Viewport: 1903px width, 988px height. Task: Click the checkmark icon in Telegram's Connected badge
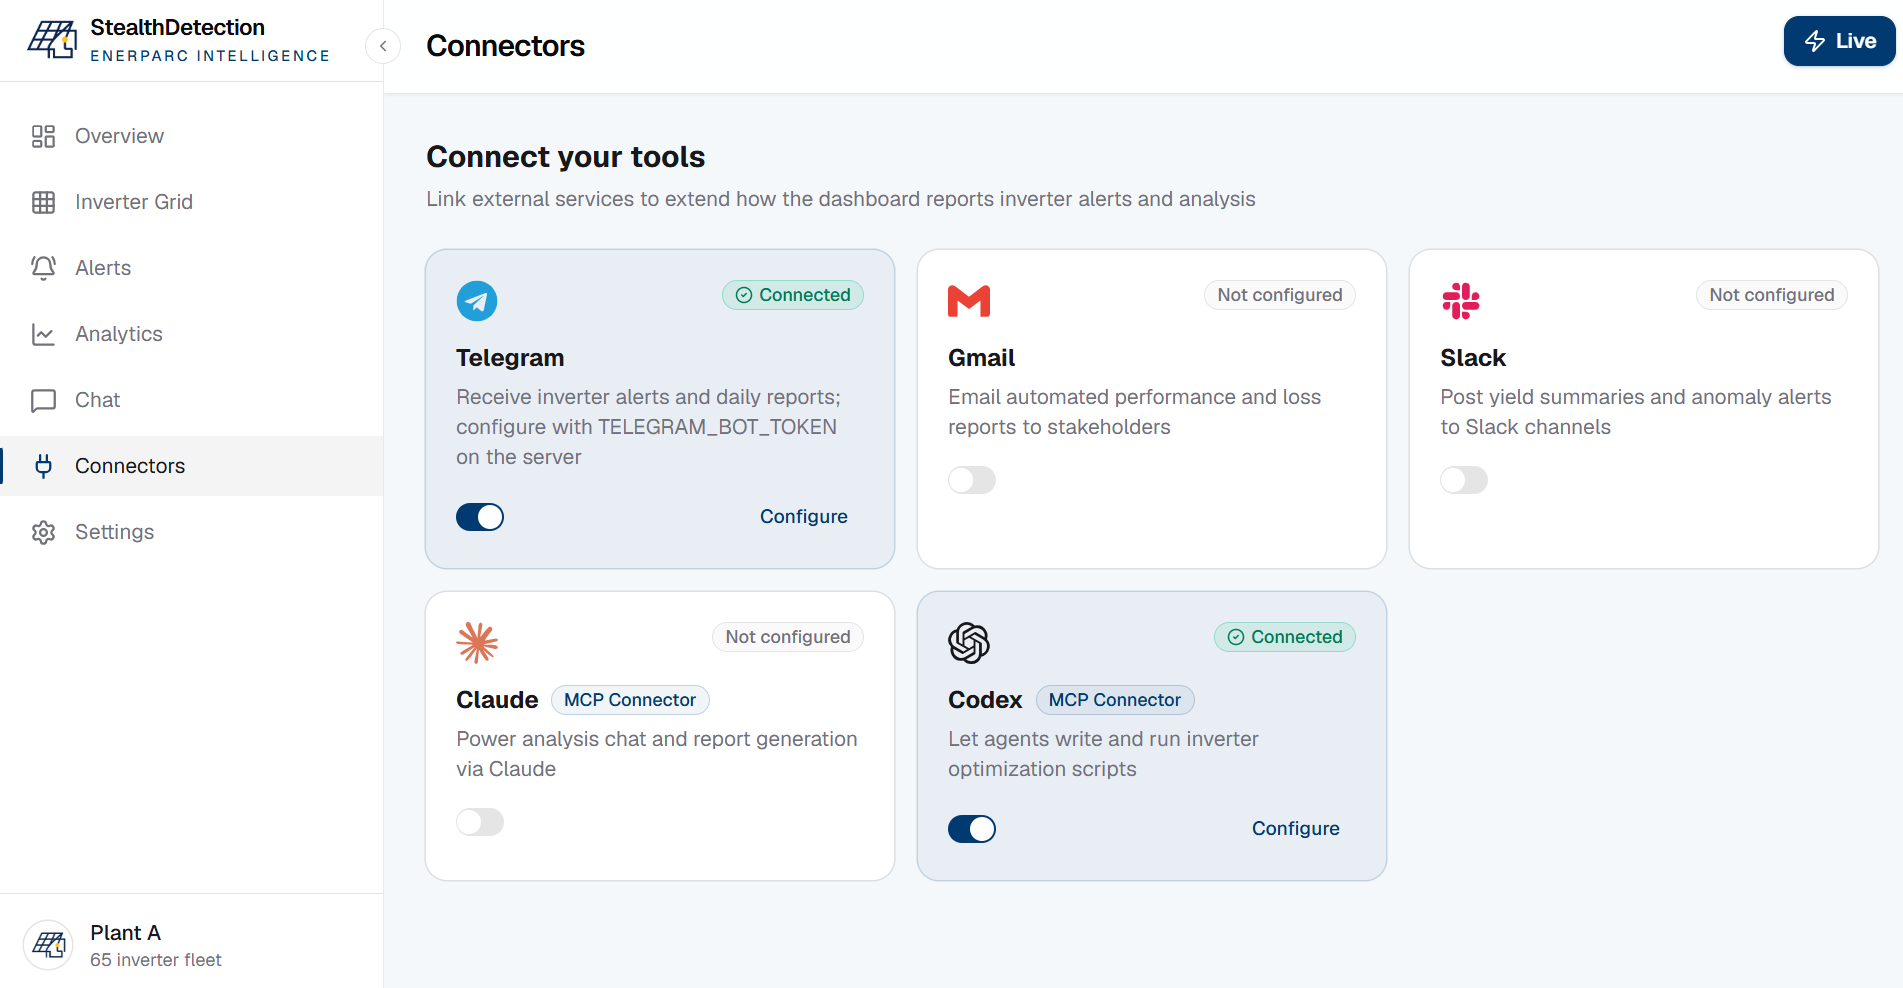point(744,295)
